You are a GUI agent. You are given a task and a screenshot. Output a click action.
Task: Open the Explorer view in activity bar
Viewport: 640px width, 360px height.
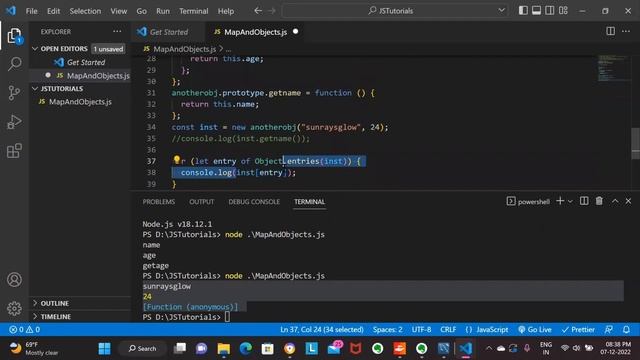[x=14, y=36]
